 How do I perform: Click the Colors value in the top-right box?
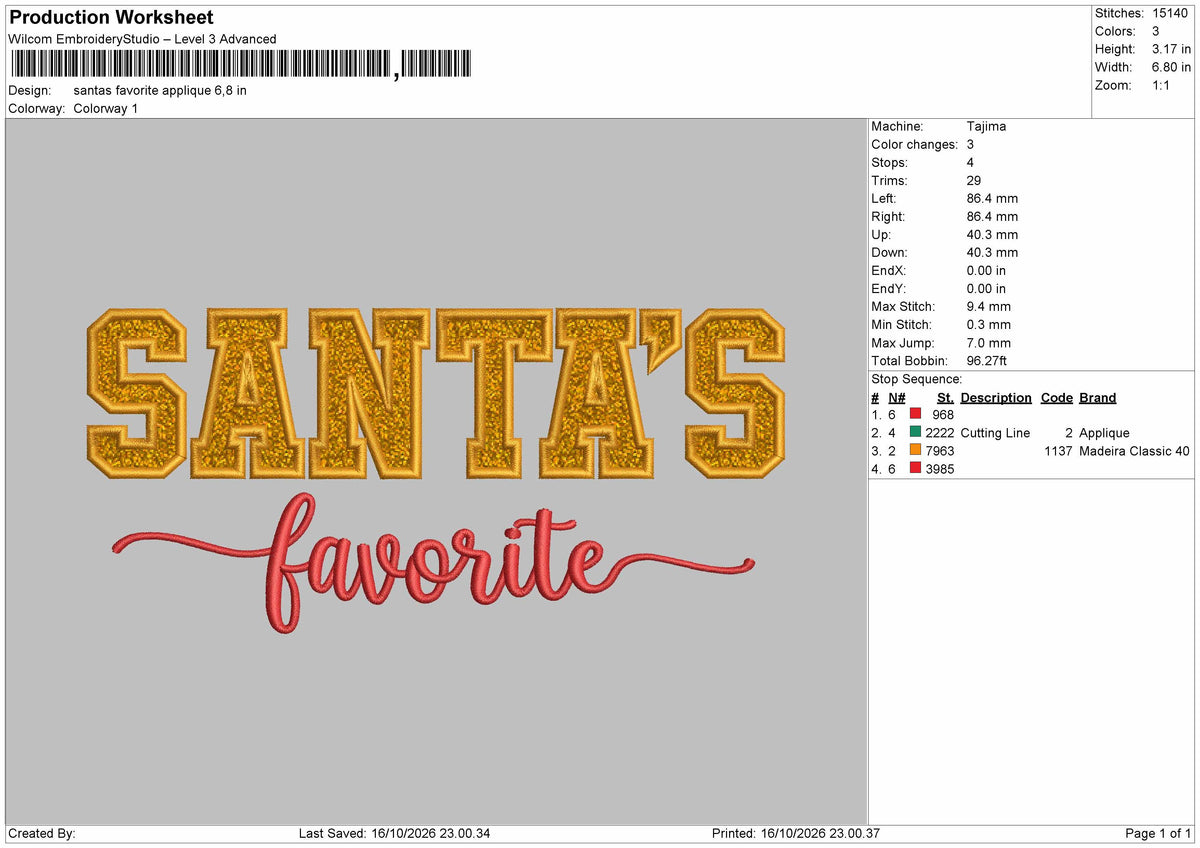pyautogui.click(x=1155, y=31)
